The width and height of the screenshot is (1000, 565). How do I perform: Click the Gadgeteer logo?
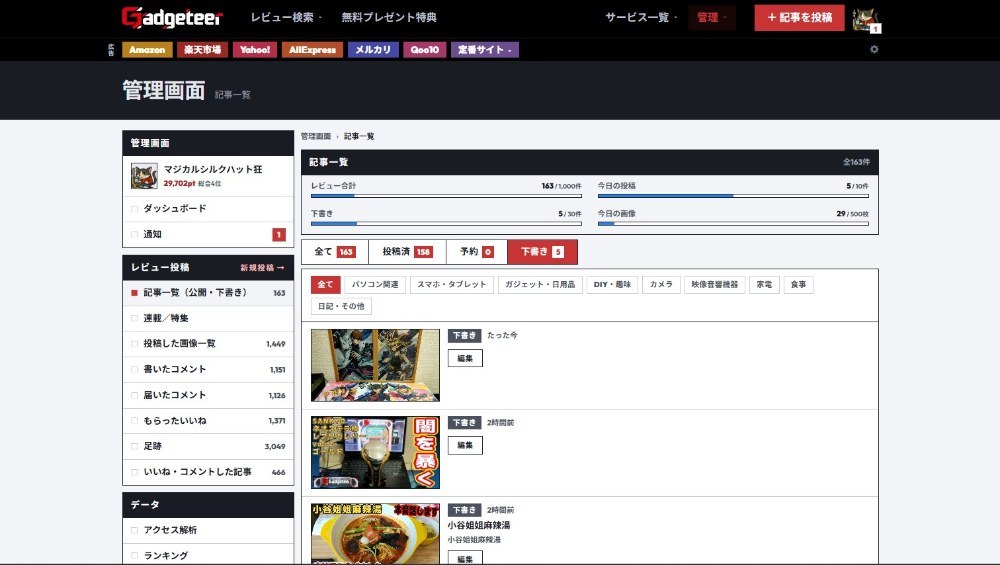172,17
